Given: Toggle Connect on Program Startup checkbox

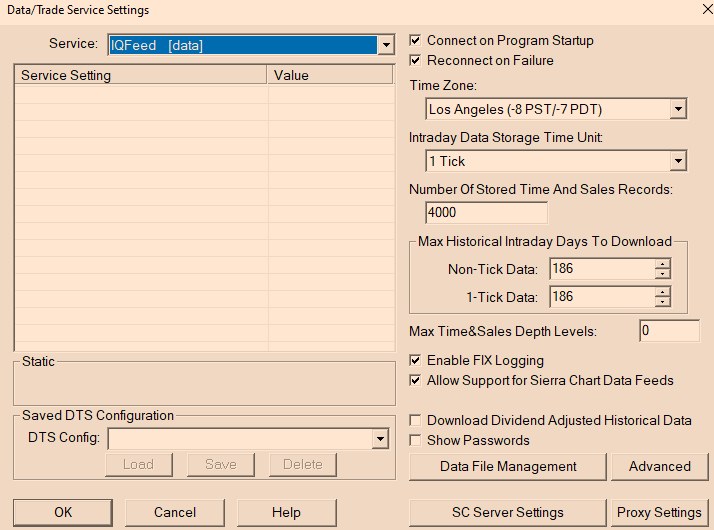Looking at the screenshot, I should pos(415,40).
